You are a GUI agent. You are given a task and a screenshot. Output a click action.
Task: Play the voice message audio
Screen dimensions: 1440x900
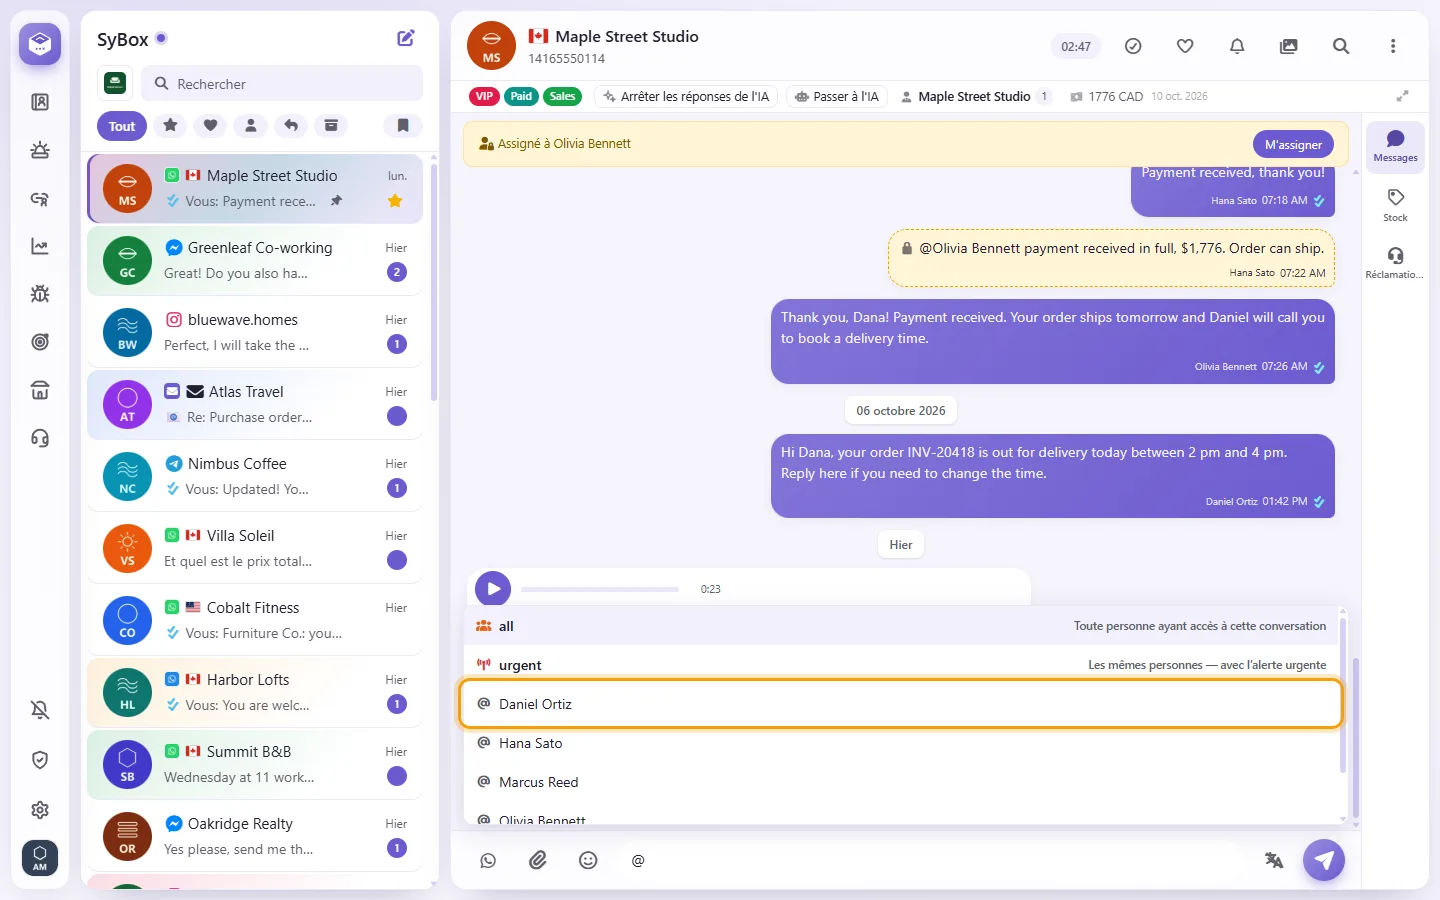[493, 589]
